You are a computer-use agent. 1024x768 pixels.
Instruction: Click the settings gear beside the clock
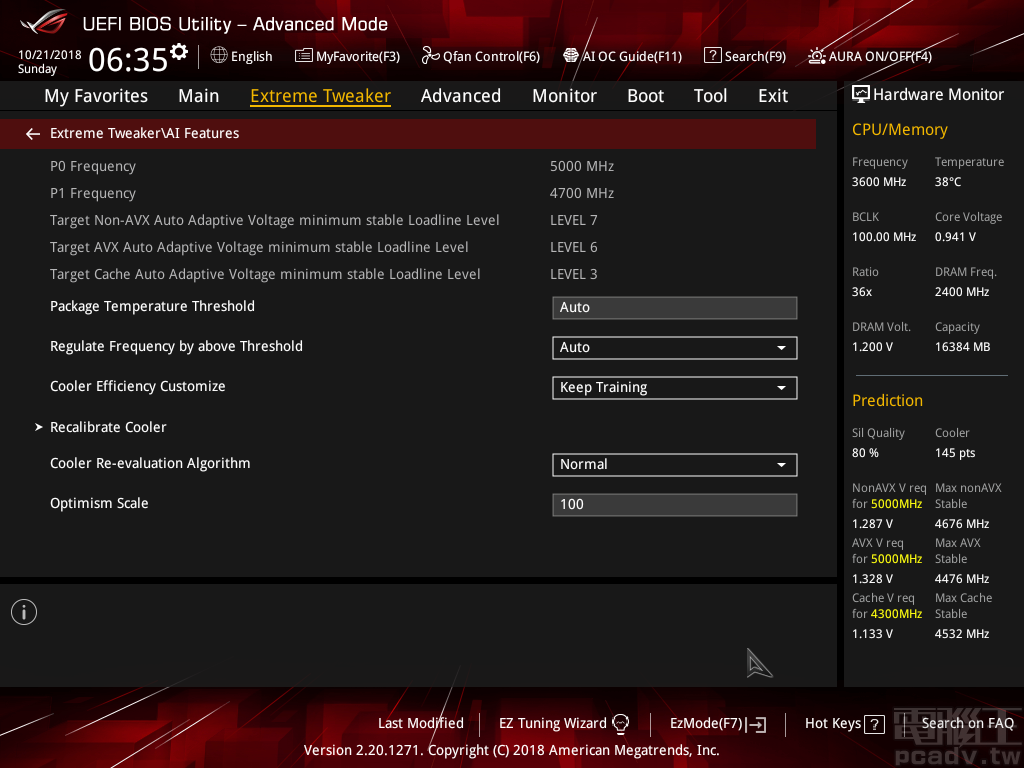click(x=179, y=51)
